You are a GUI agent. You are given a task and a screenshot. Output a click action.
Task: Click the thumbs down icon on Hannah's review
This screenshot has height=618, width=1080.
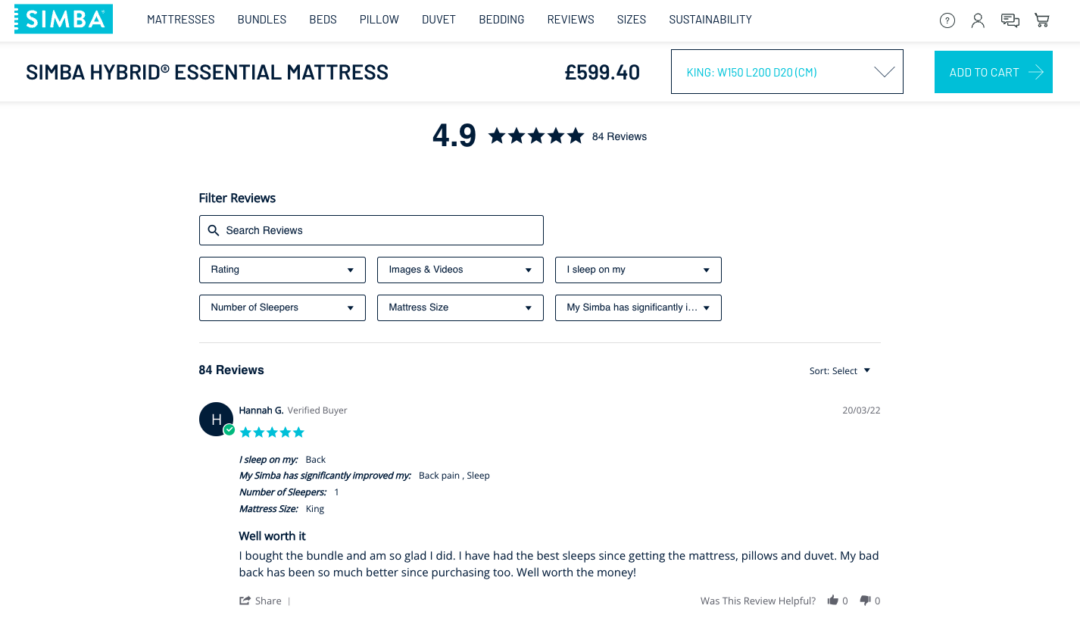[x=865, y=600]
